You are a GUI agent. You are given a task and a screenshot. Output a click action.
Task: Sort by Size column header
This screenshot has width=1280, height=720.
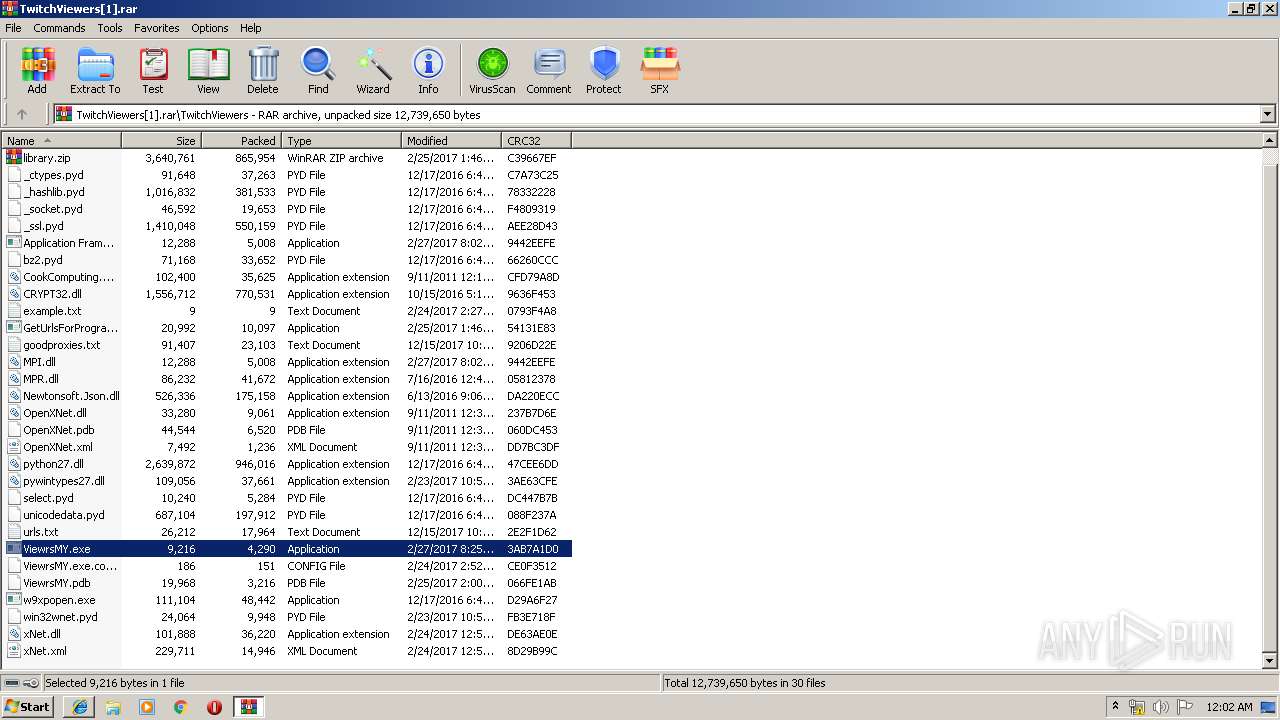pyautogui.click(x=161, y=141)
